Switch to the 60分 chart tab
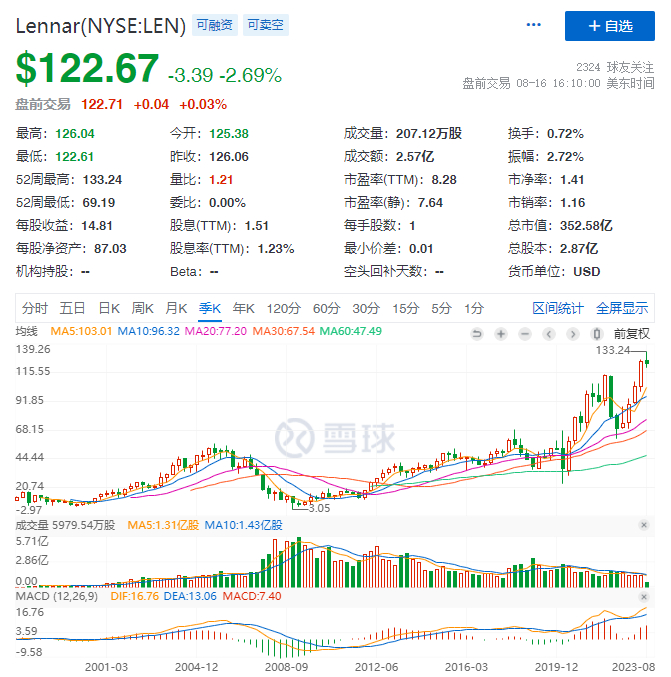The width and height of the screenshot is (671, 677). click(326, 308)
